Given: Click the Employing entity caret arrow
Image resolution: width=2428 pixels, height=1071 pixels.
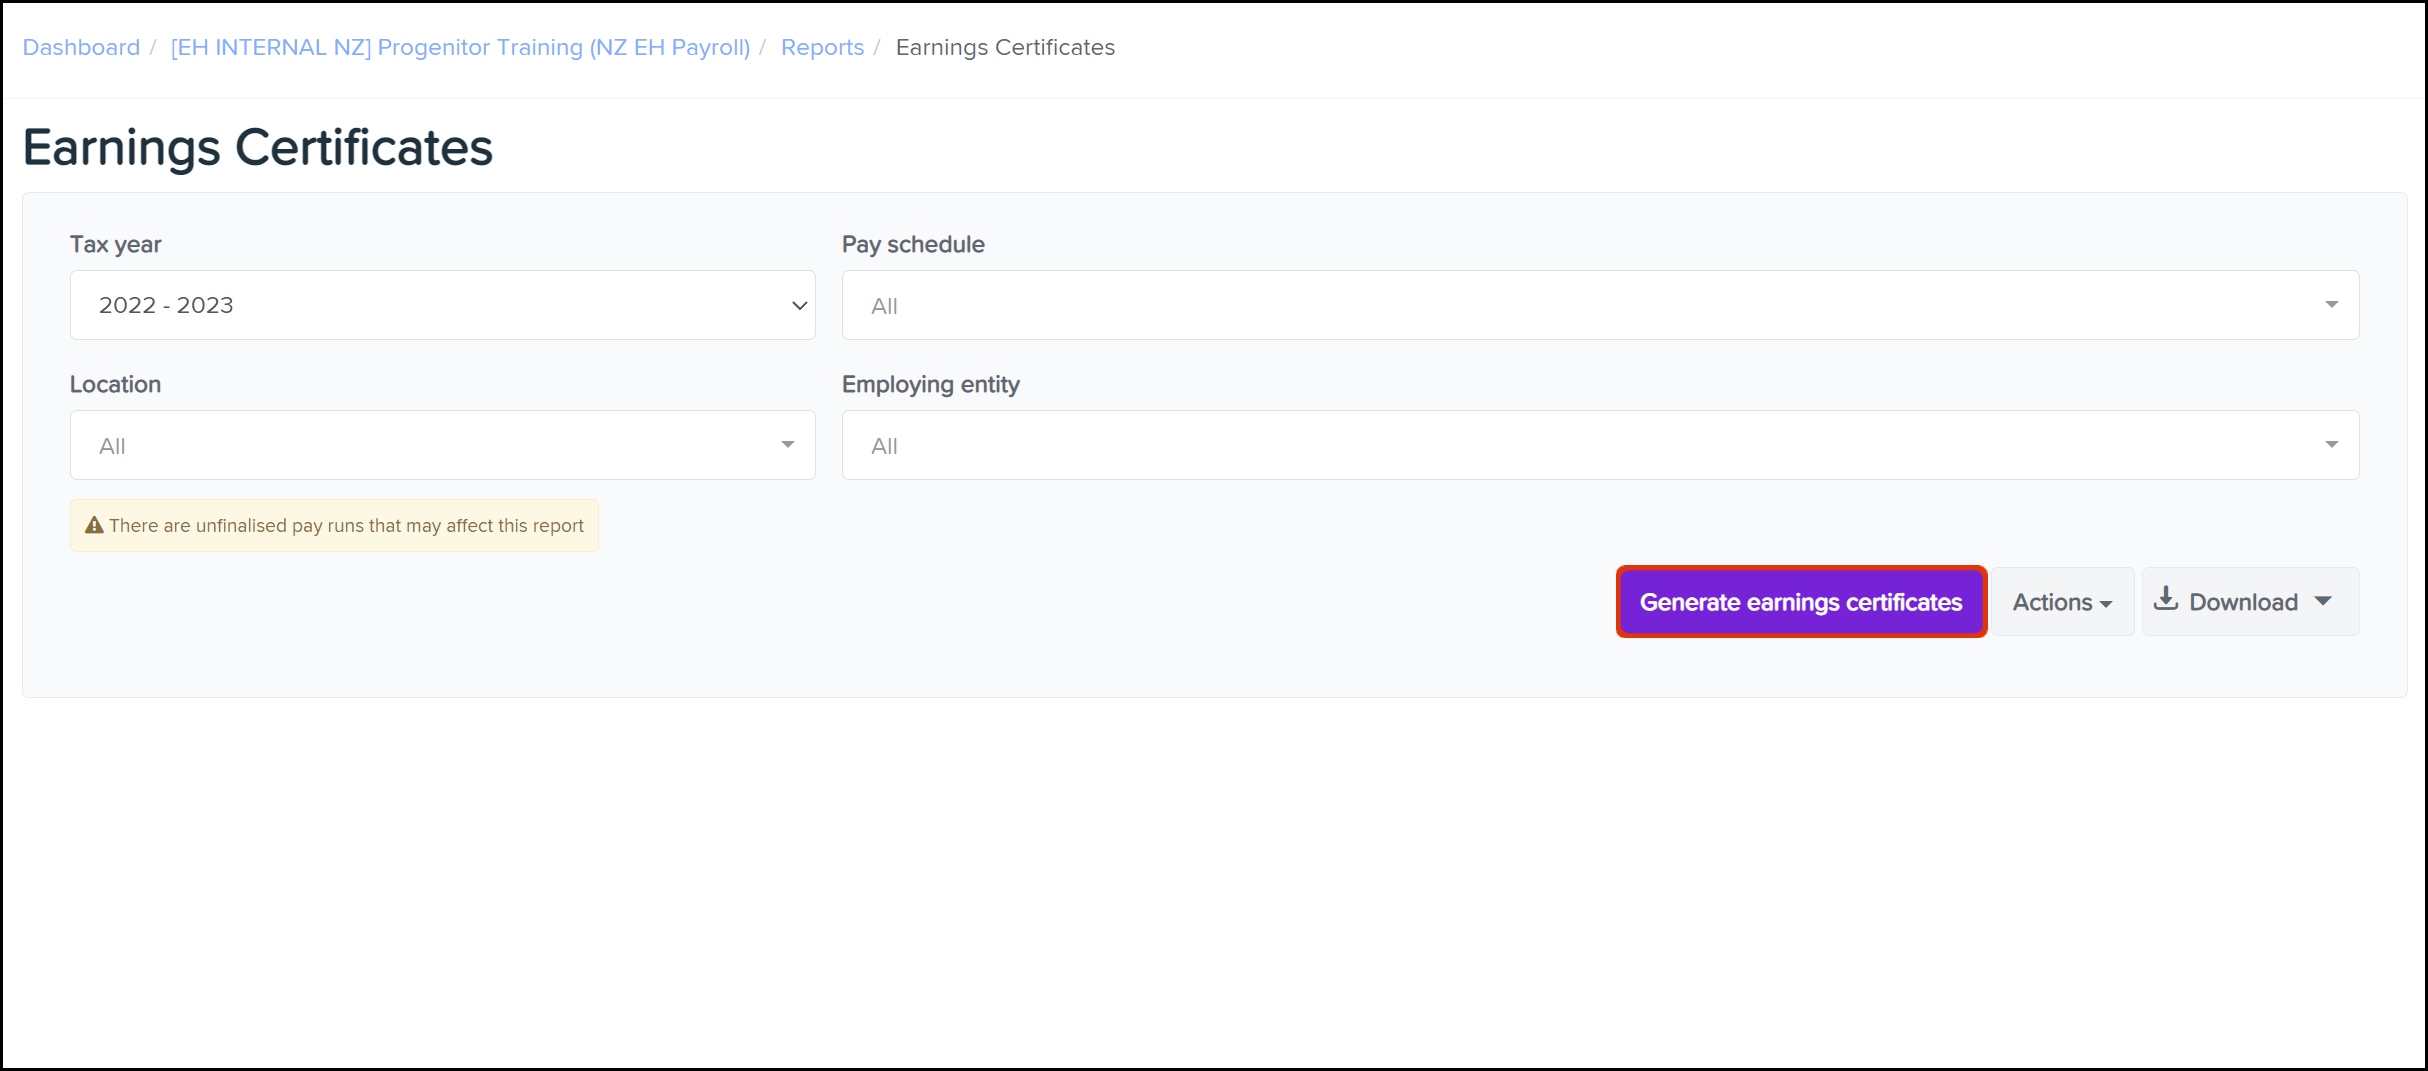Looking at the screenshot, I should 2331,444.
